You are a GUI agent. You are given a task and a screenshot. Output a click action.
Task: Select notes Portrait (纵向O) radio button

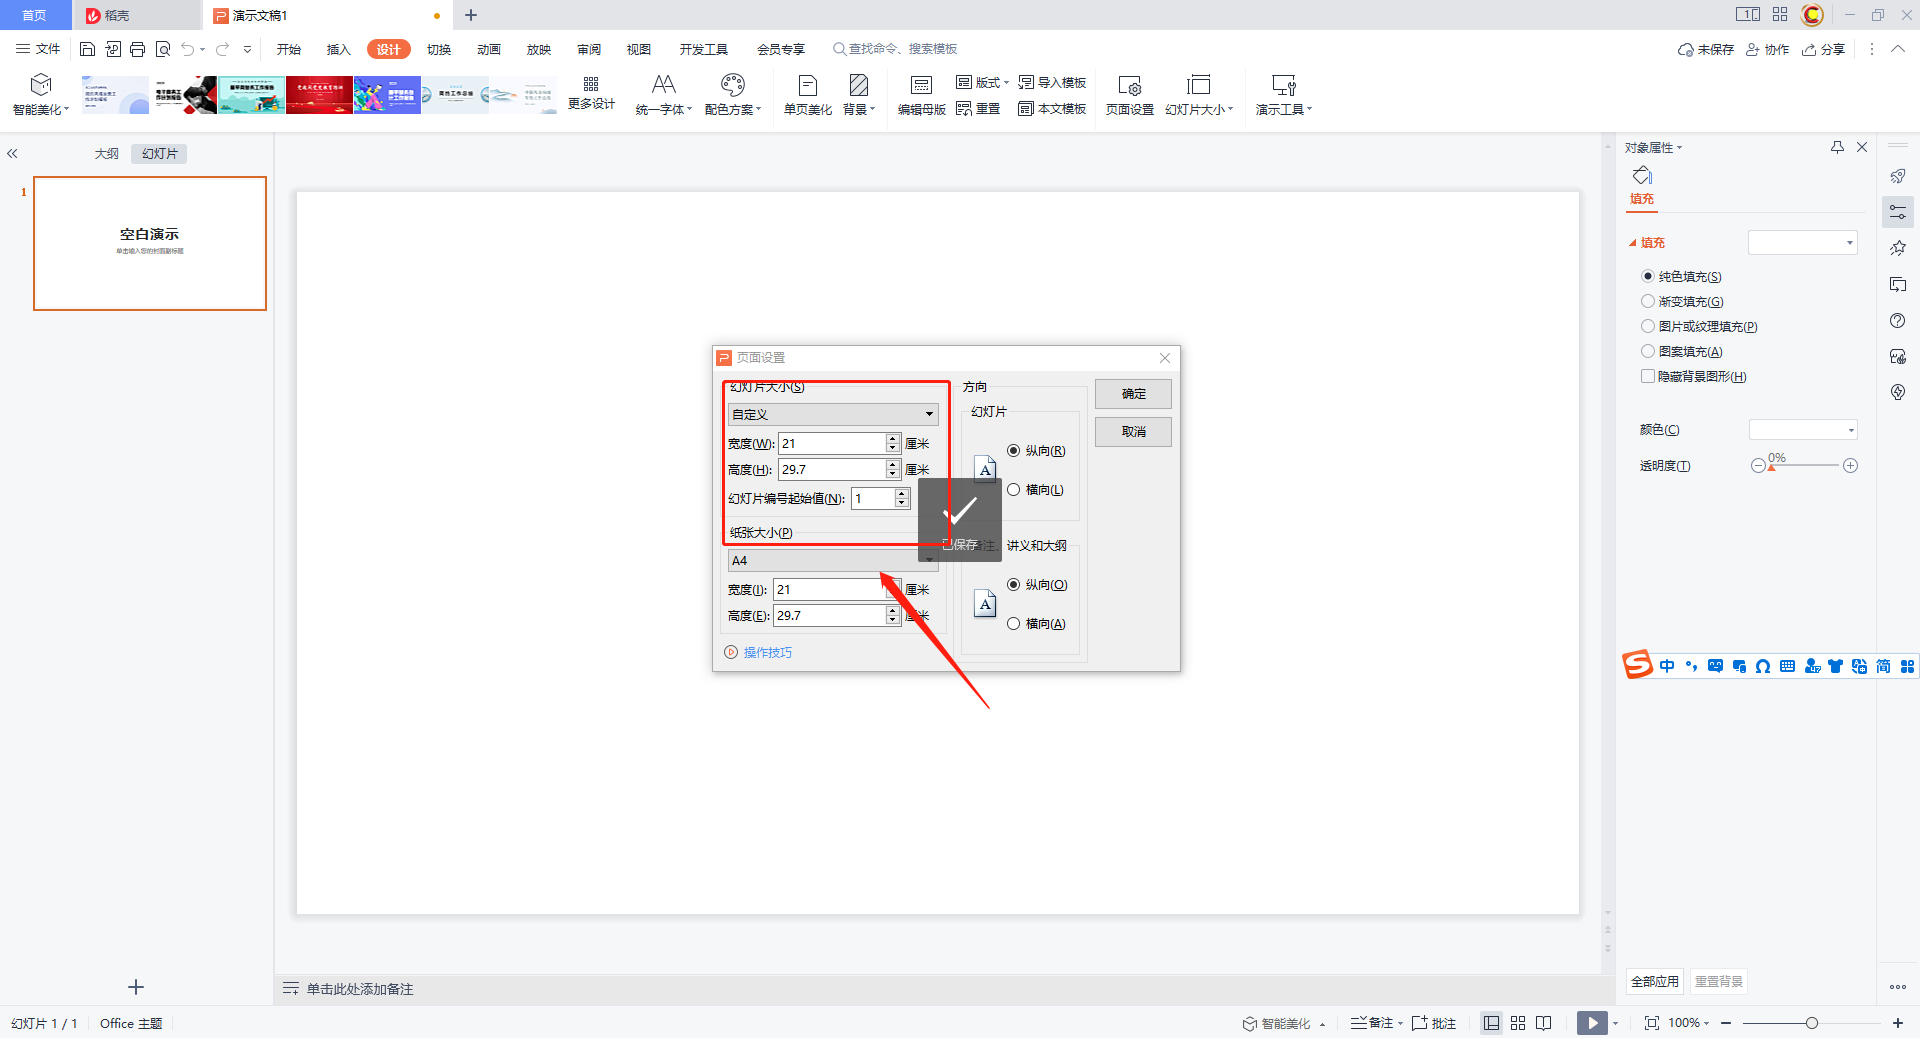[x=1014, y=585]
